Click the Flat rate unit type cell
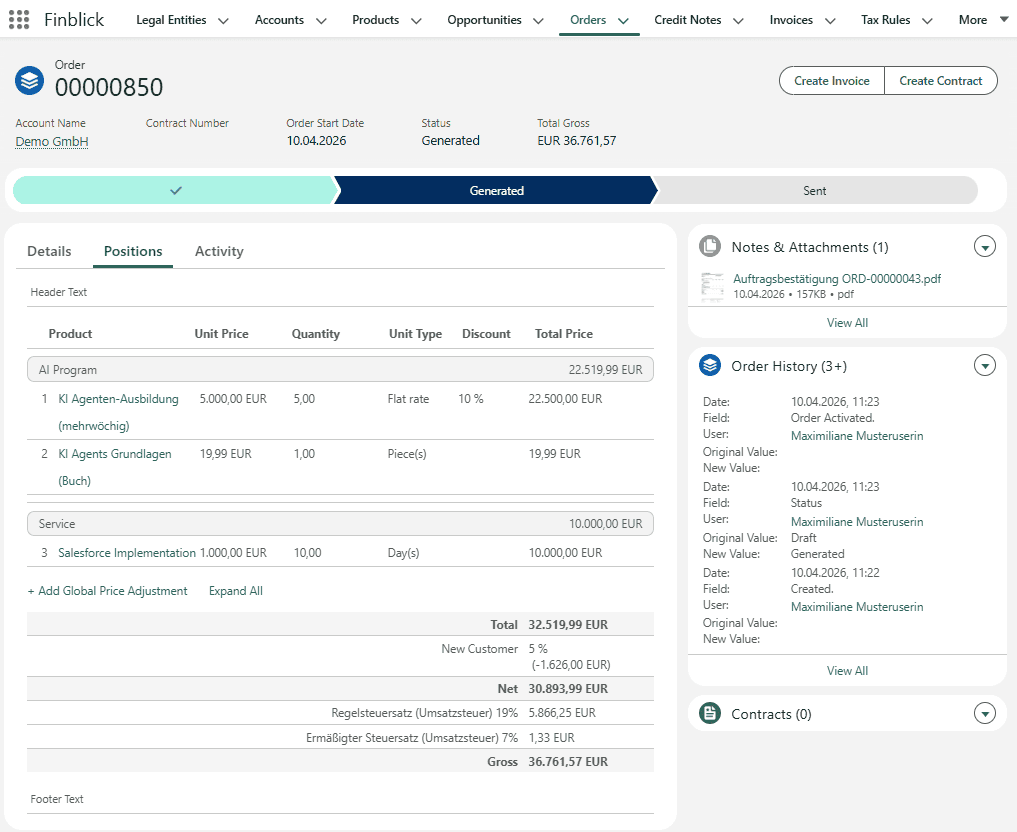The width and height of the screenshot is (1017, 832). click(x=408, y=399)
